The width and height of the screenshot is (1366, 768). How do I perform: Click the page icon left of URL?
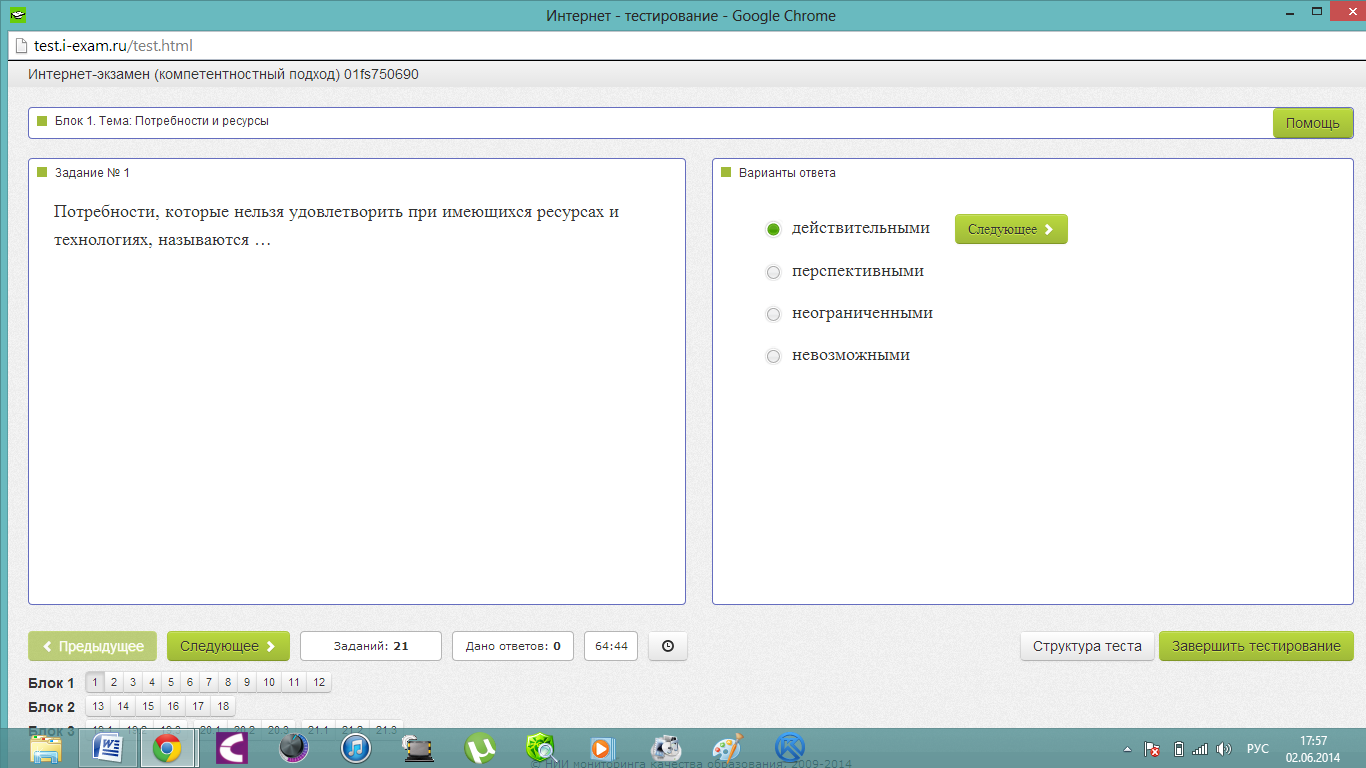click(20, 46)
